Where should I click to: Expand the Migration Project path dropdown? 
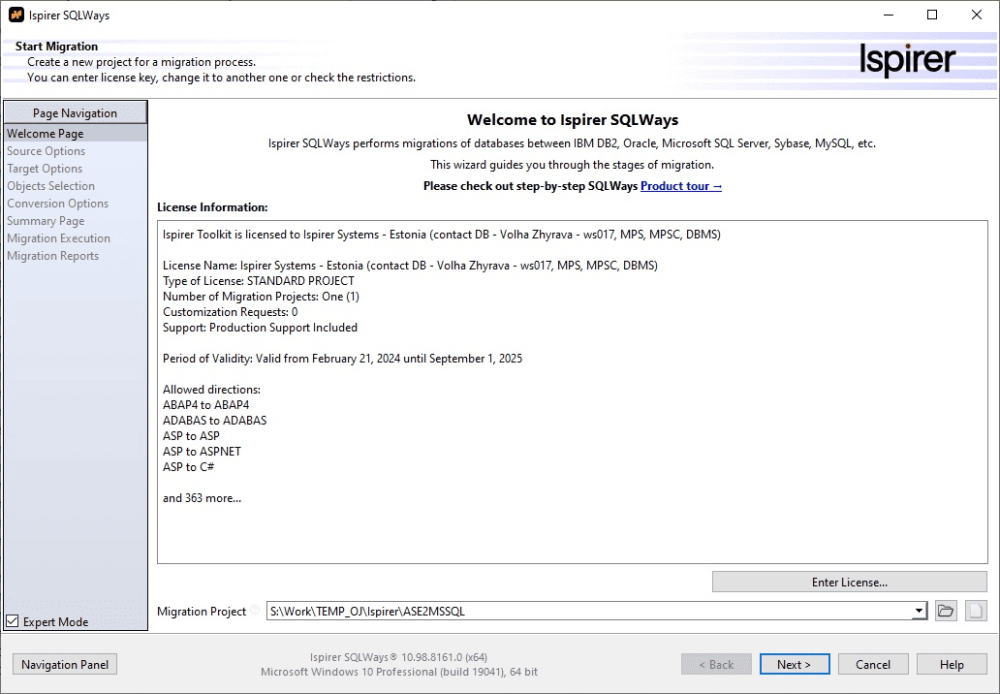[x=919, y=611]
